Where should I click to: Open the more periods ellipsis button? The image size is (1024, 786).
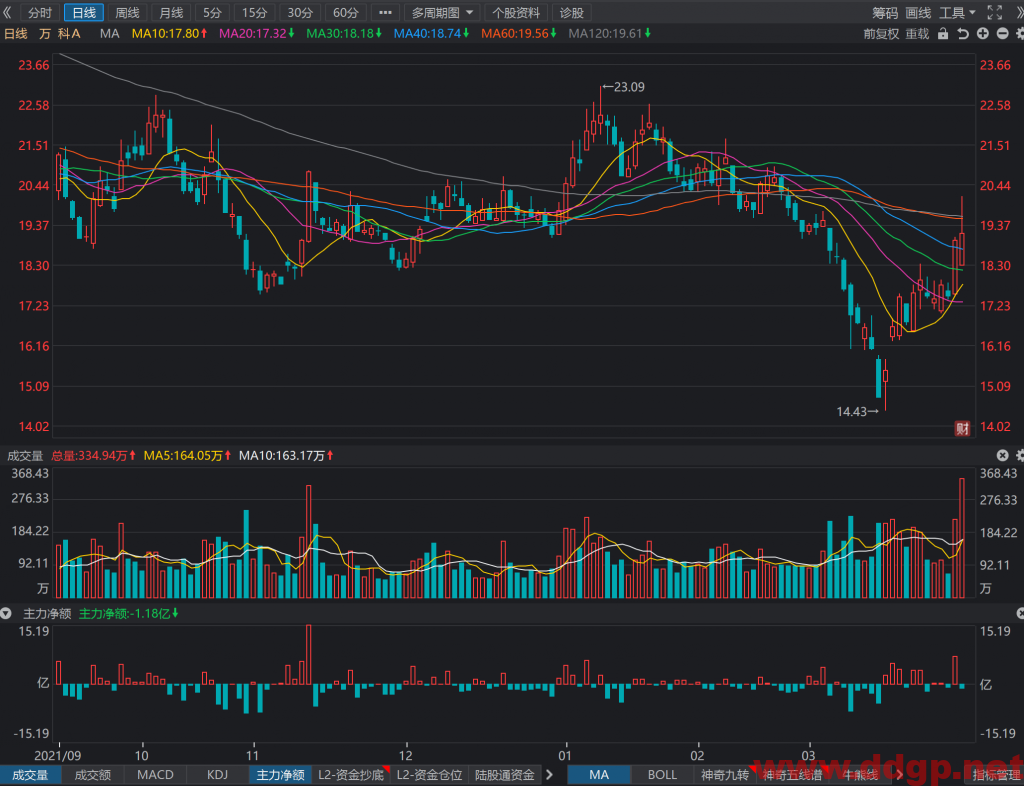click(x=385, y=12)
